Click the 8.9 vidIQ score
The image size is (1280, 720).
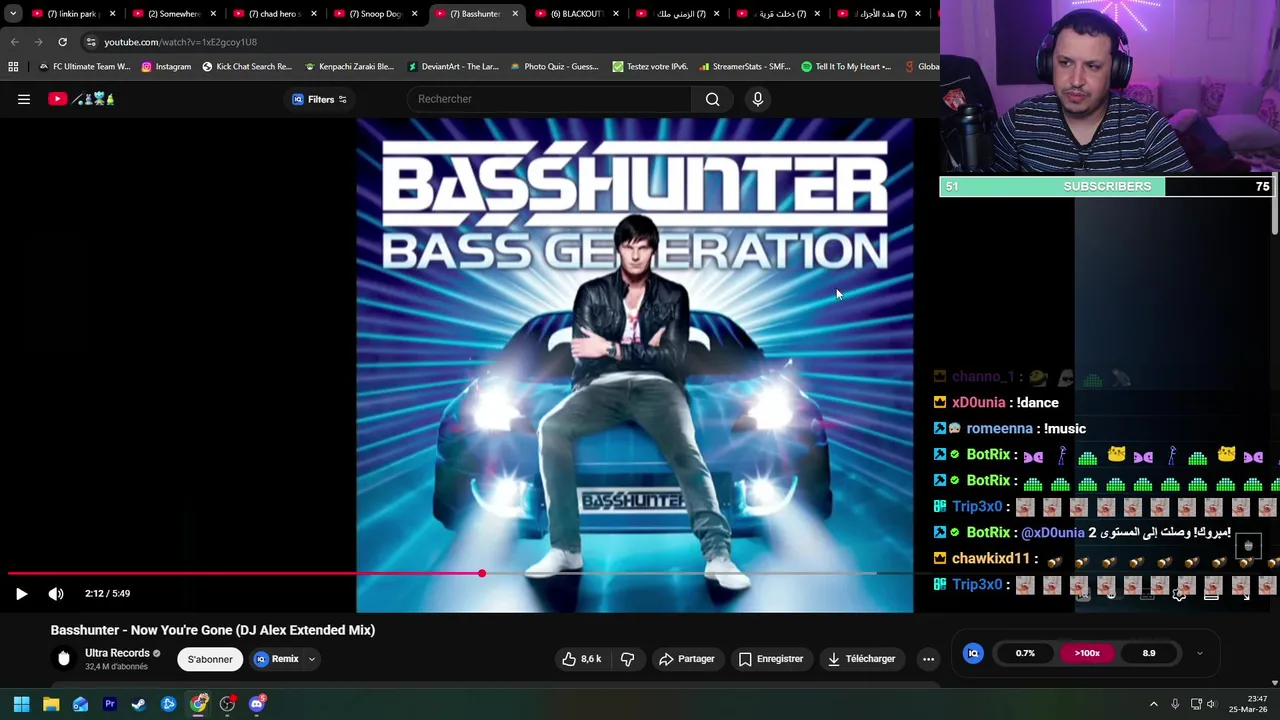tap(1149, 653)
